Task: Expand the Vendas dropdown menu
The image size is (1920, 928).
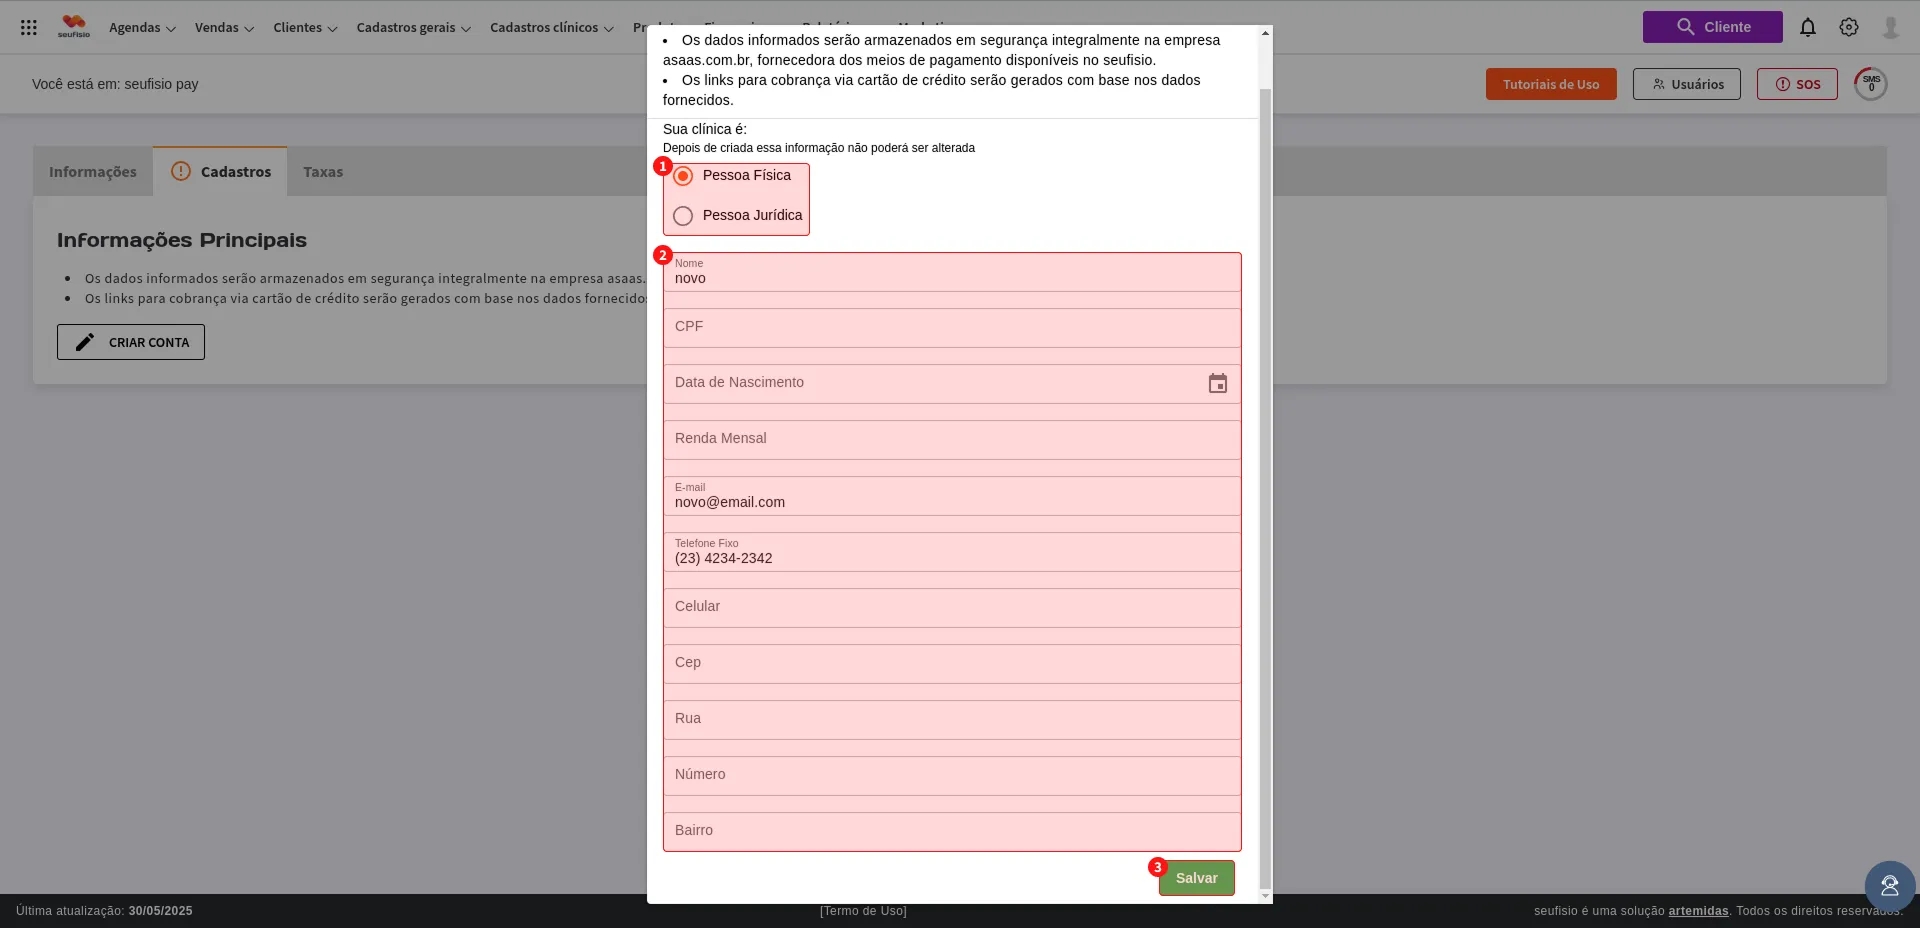Action: 224,28
